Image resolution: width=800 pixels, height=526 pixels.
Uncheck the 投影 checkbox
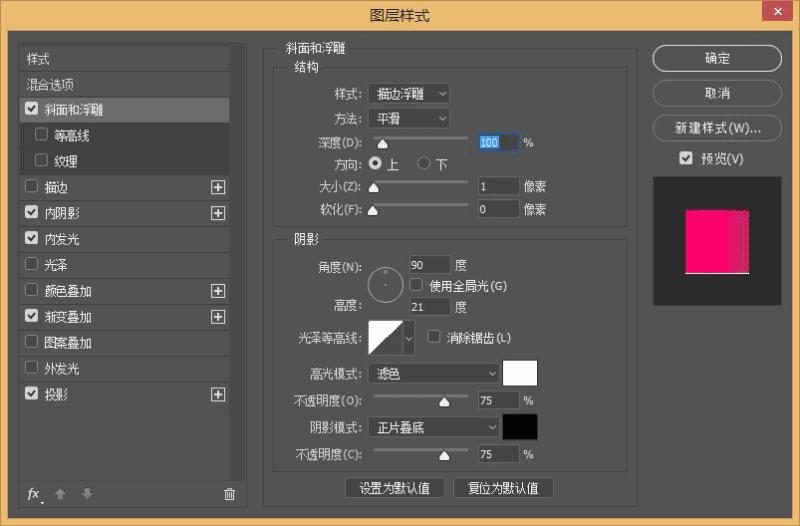(x=32, y=393)
